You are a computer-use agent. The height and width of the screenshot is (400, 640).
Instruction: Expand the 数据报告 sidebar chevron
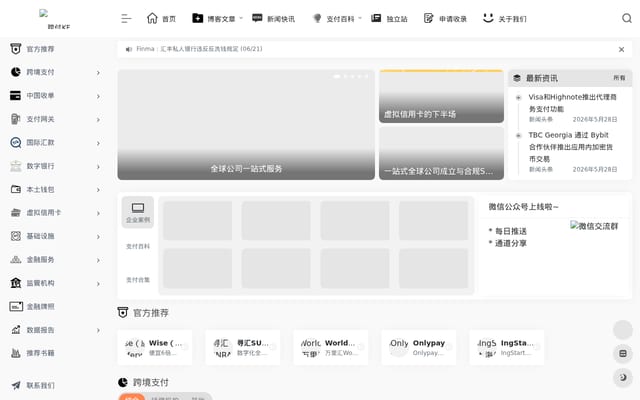tap(98, 330)
